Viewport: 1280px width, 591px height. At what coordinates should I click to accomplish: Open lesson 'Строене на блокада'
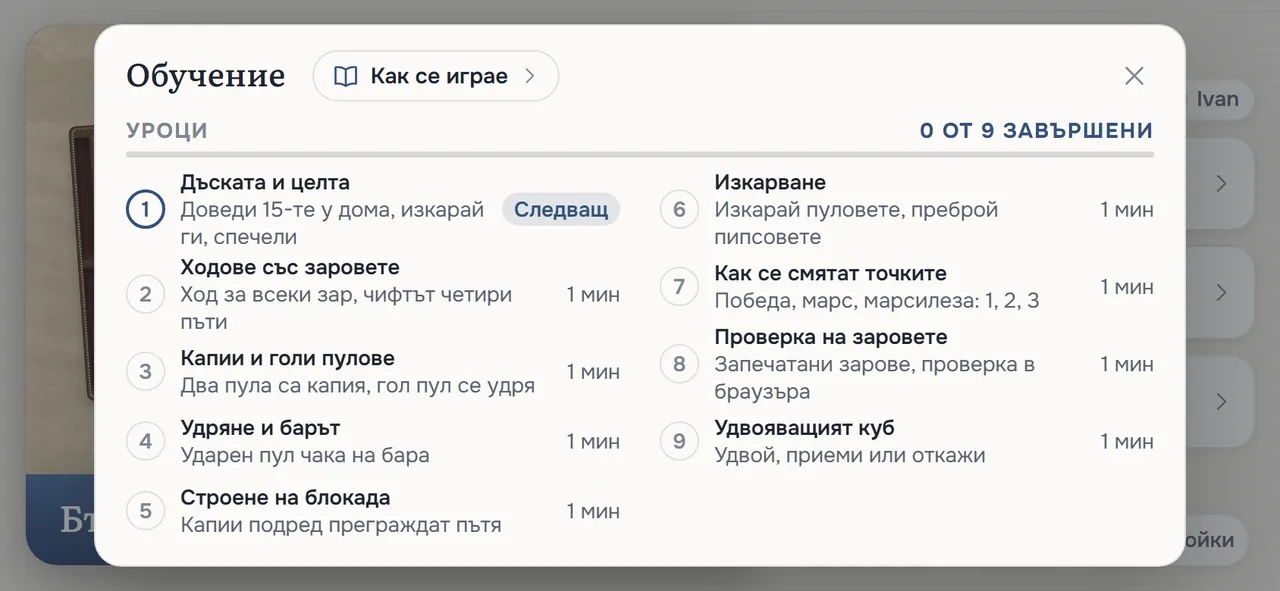(x=373, y=511)
